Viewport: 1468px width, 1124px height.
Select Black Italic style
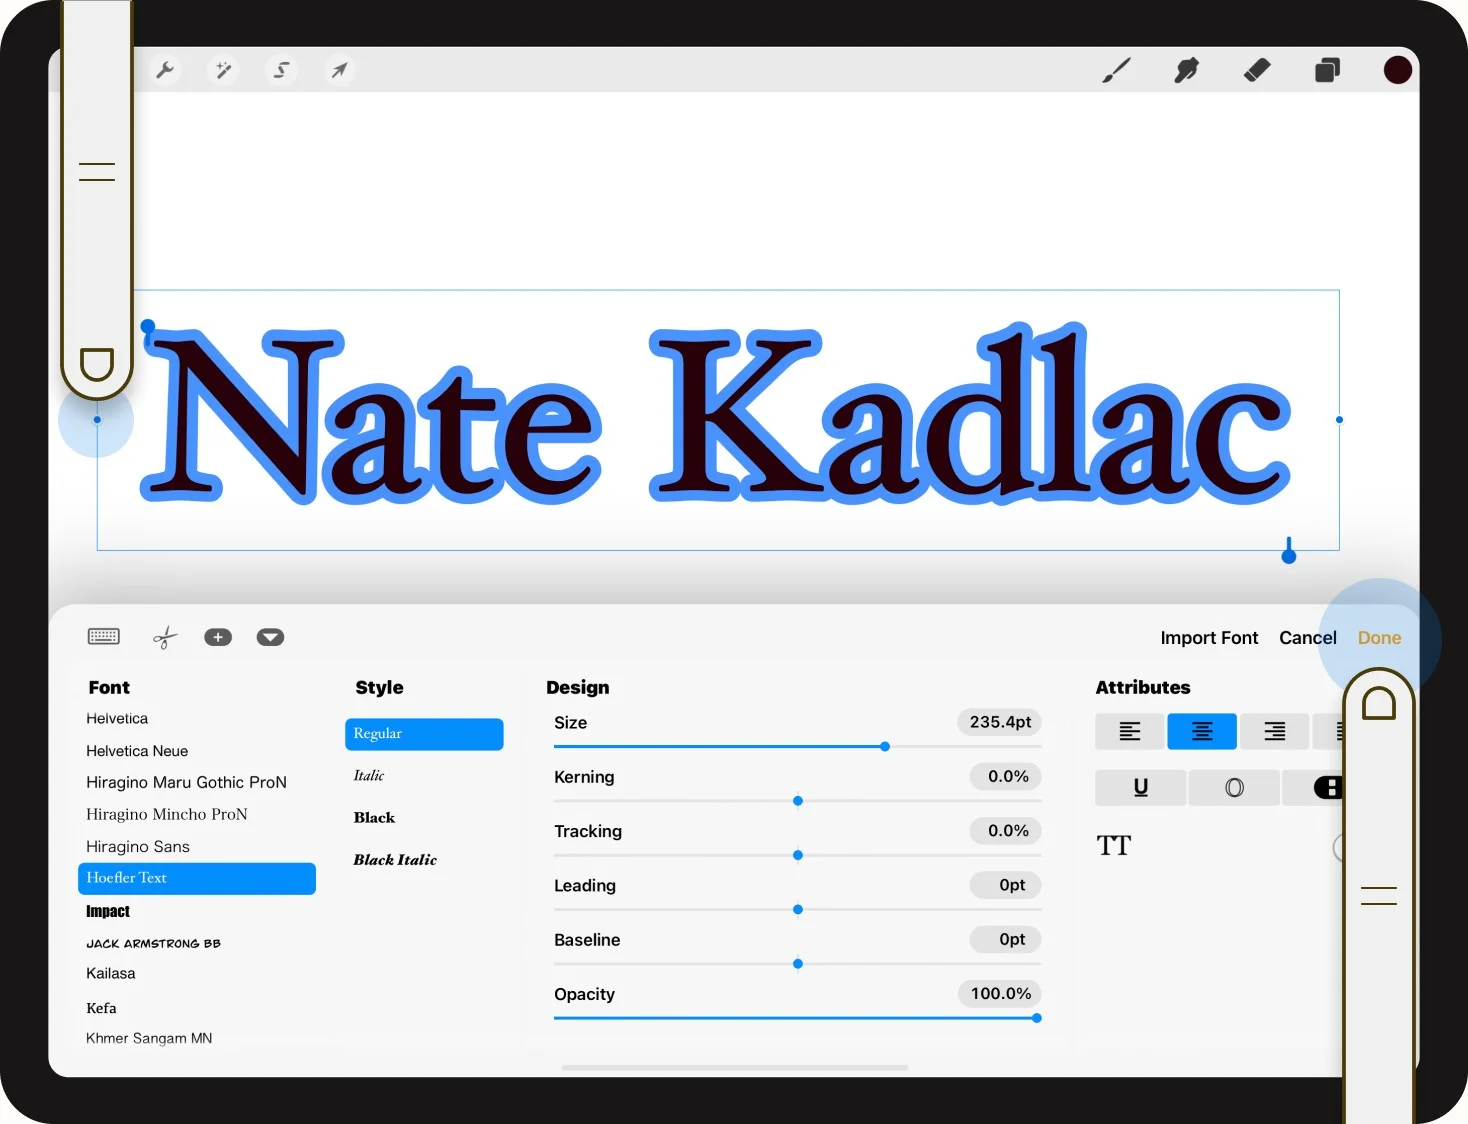[x=395, y=859]
